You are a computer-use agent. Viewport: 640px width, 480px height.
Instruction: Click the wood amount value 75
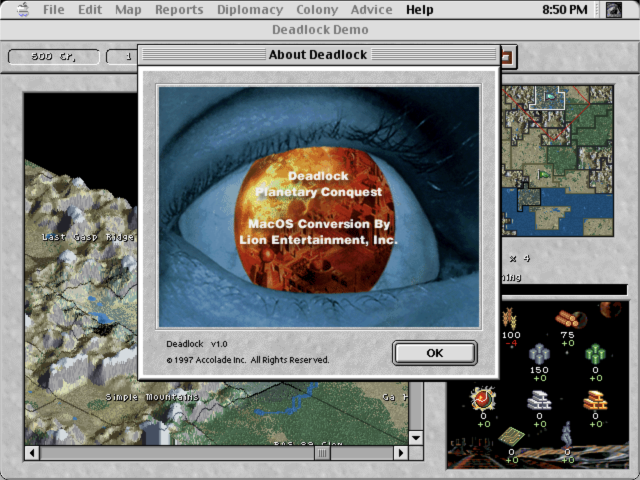coord(567,335)
